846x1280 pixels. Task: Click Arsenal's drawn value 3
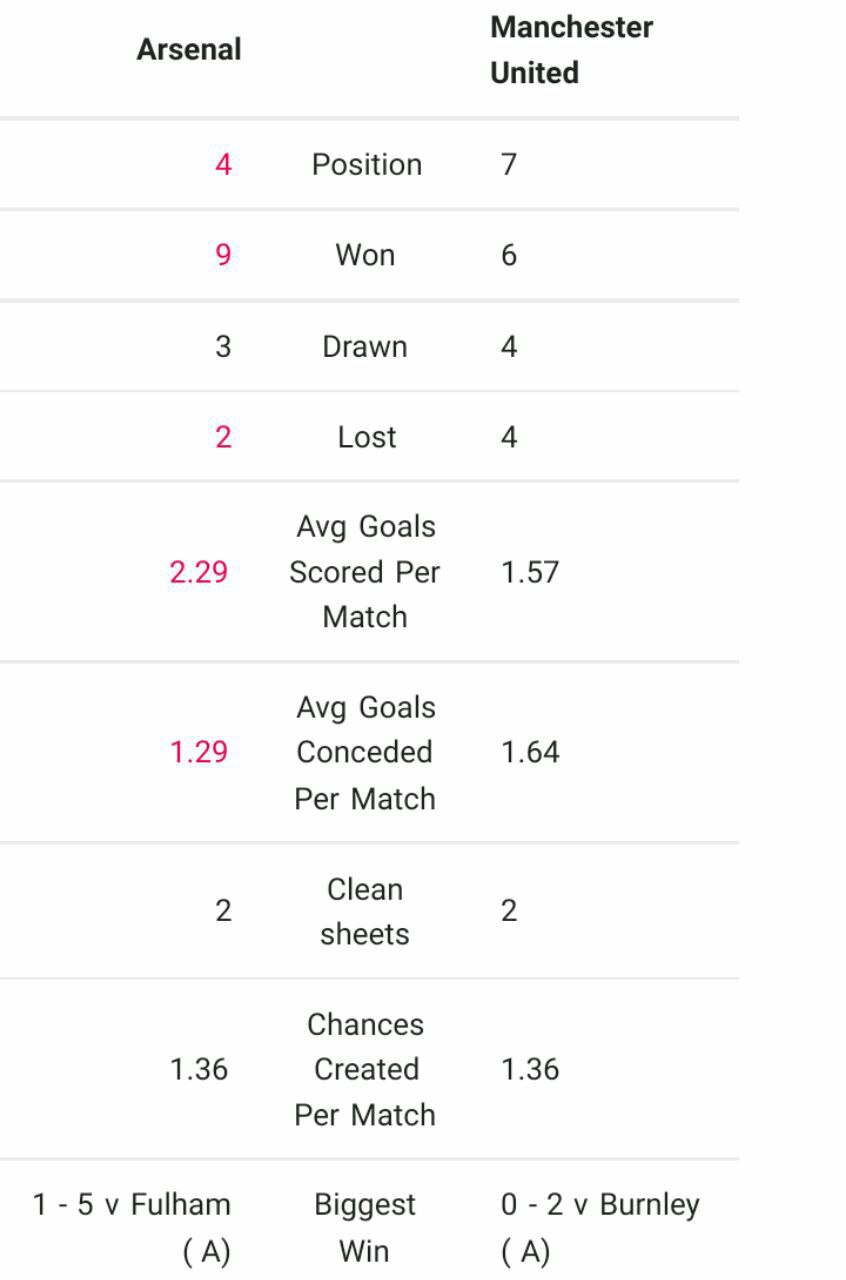click(x=223, y=347)
